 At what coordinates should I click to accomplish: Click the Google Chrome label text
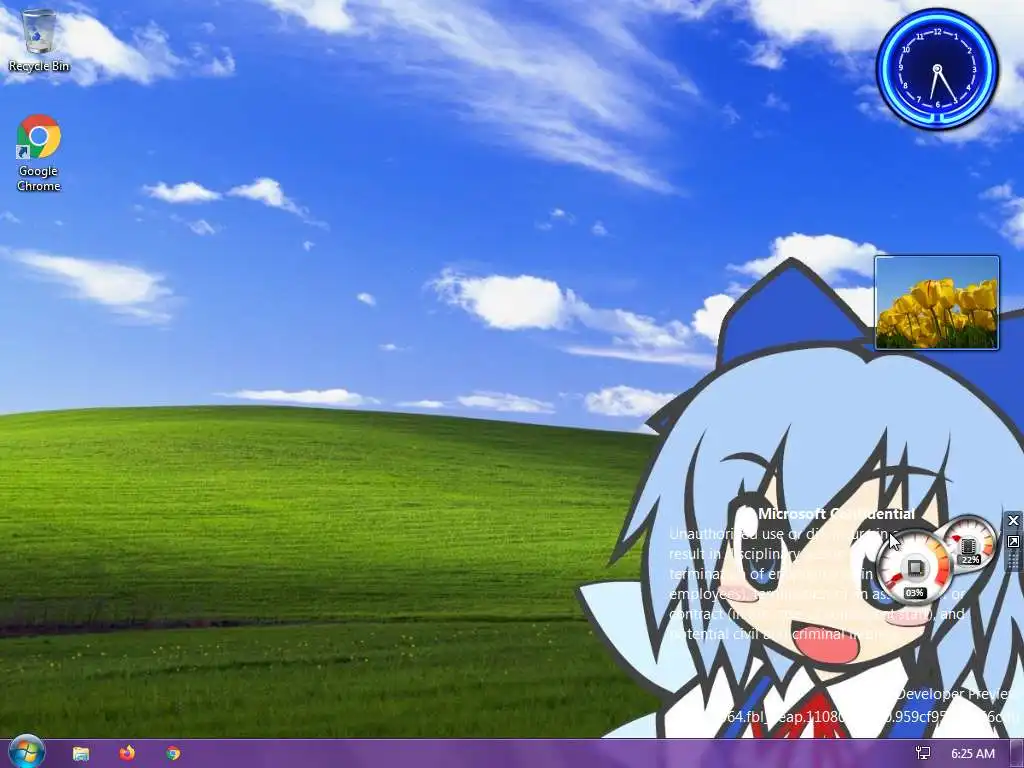[39, 178]
